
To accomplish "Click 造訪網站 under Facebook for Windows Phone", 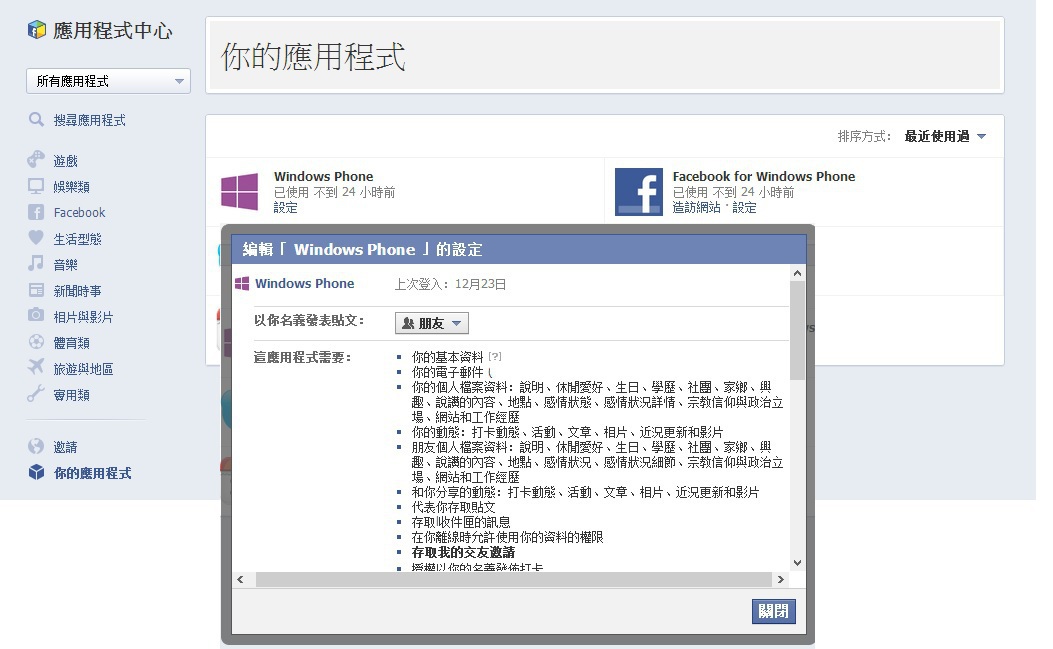I will click(x=696, y=208).
